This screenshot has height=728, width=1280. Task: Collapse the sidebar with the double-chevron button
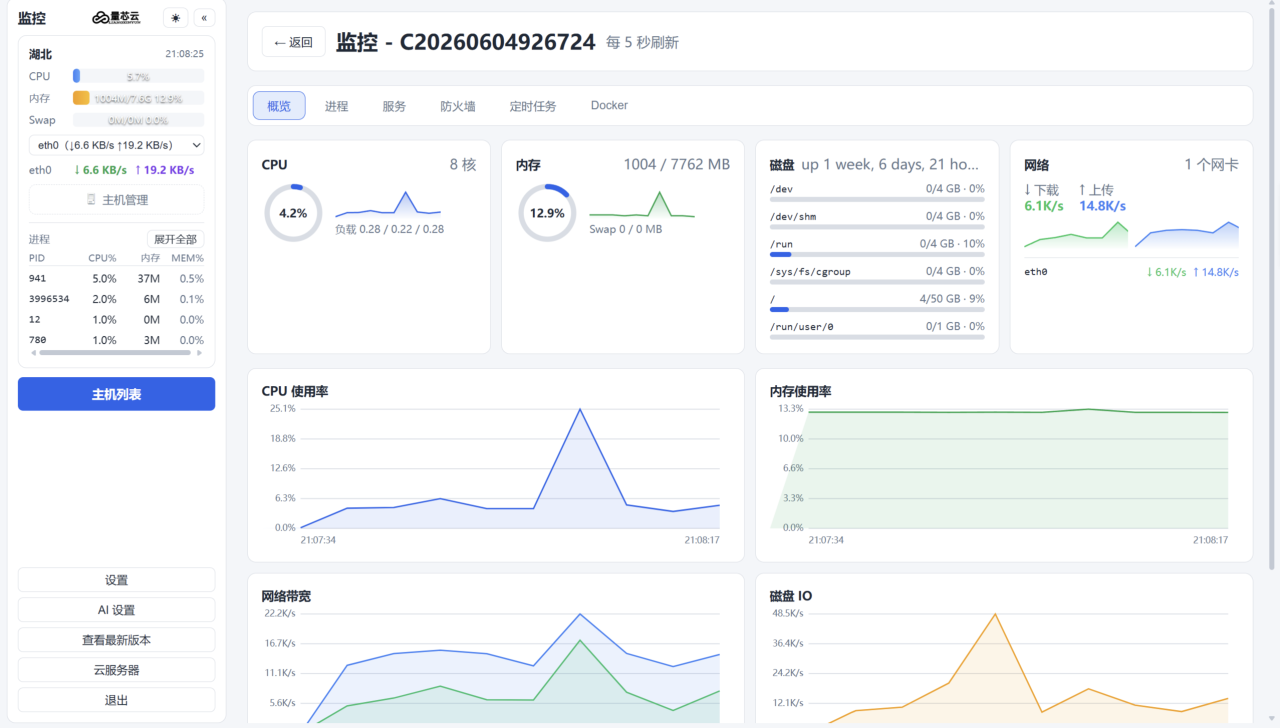(204, 18)
